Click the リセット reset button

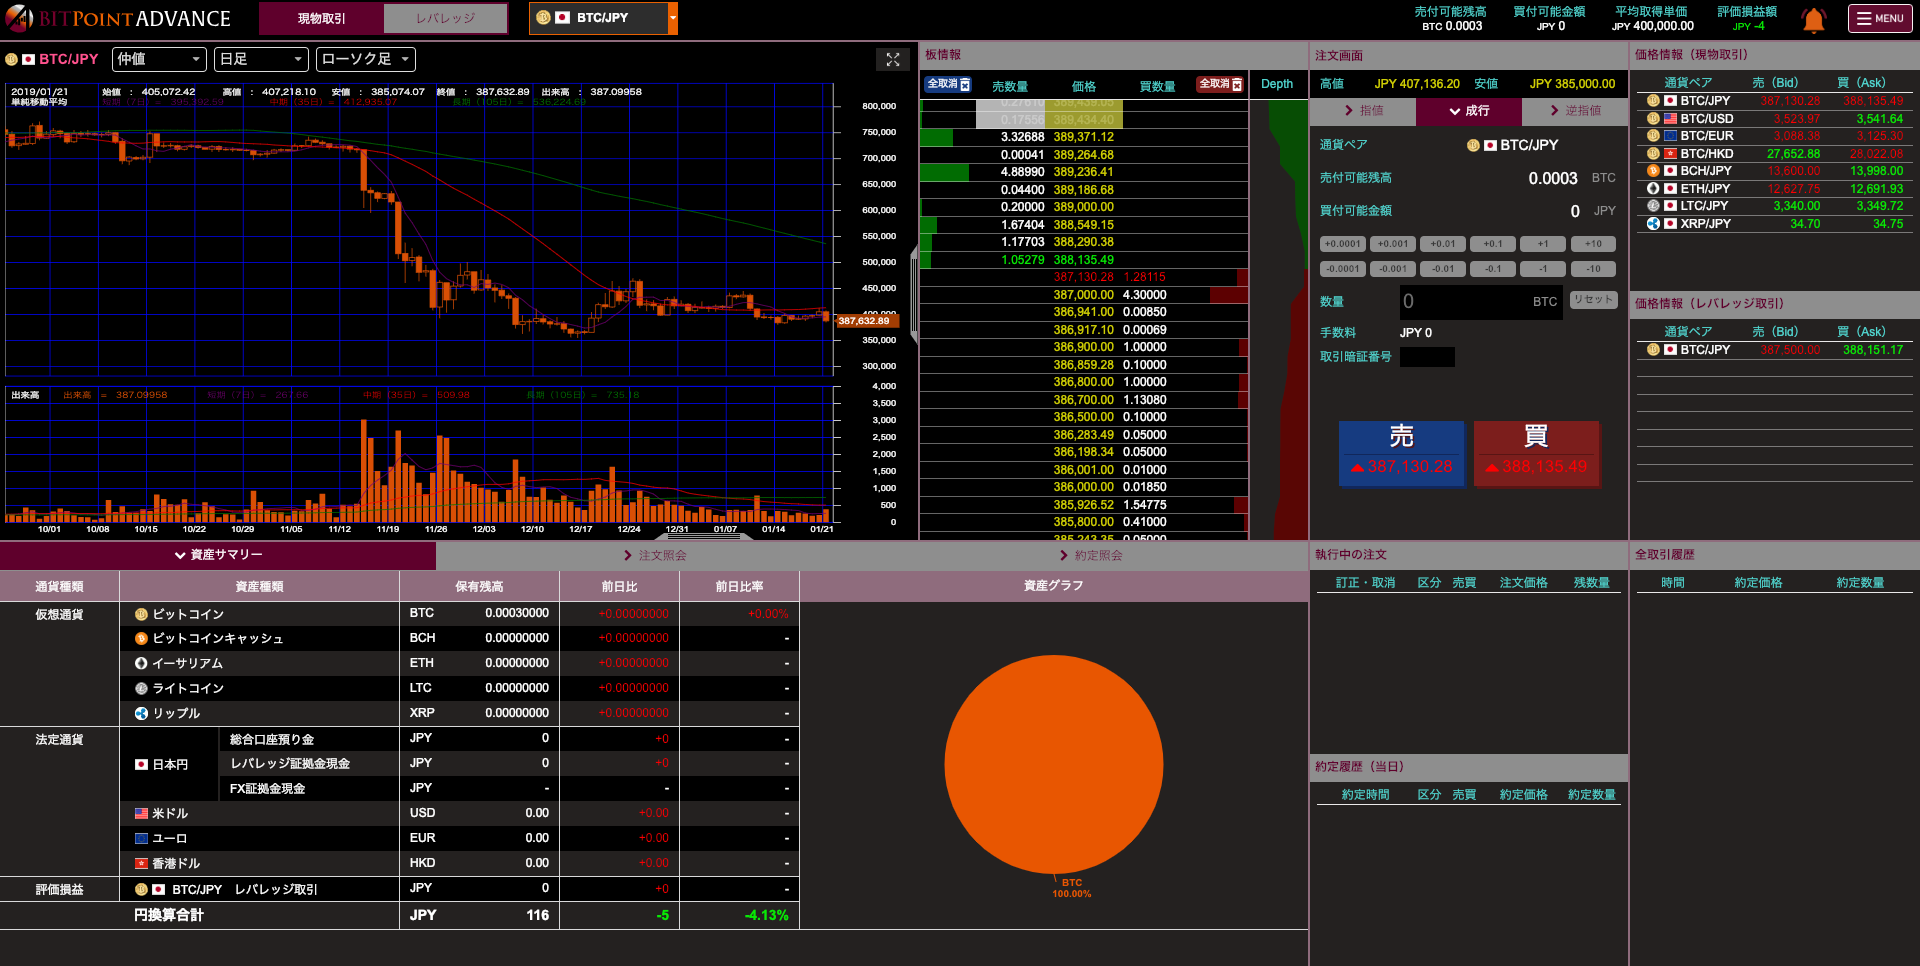1593,300
